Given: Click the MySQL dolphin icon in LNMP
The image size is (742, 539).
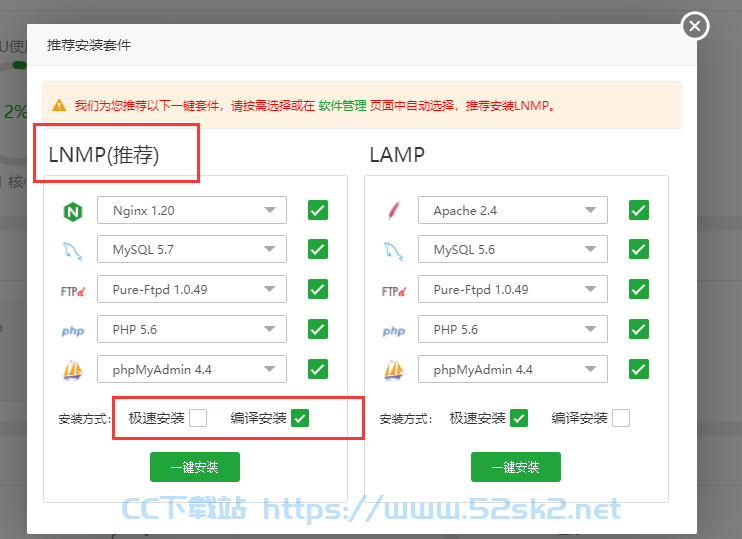Looking at the screenshot, I should [72, 251].
